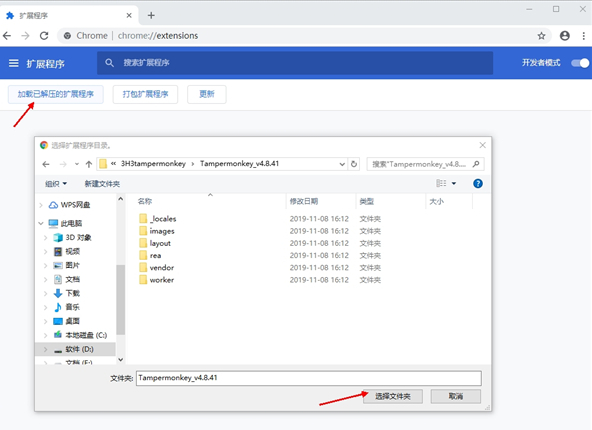
Task: Click 打包扩展程序 button
Action: (x=145, y=94)
